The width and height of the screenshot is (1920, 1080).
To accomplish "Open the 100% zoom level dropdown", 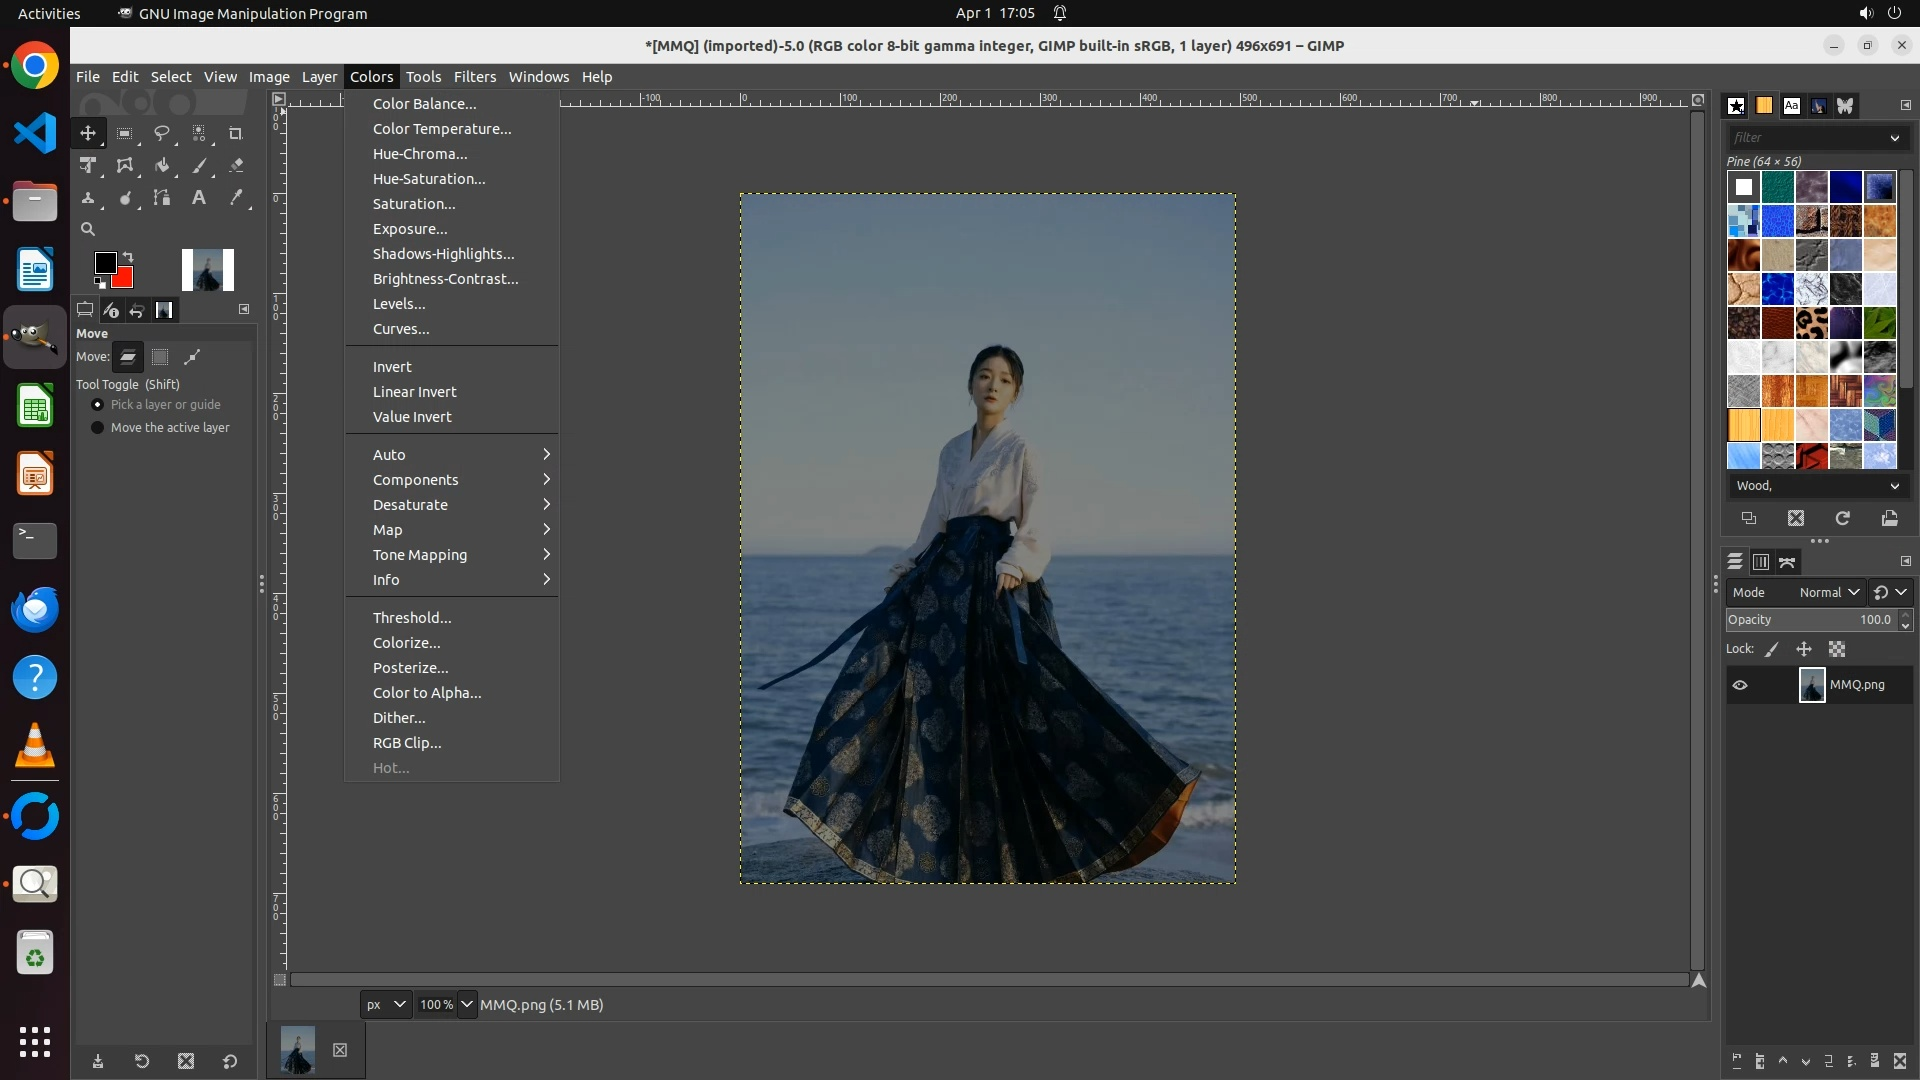I will point(467,1004).
